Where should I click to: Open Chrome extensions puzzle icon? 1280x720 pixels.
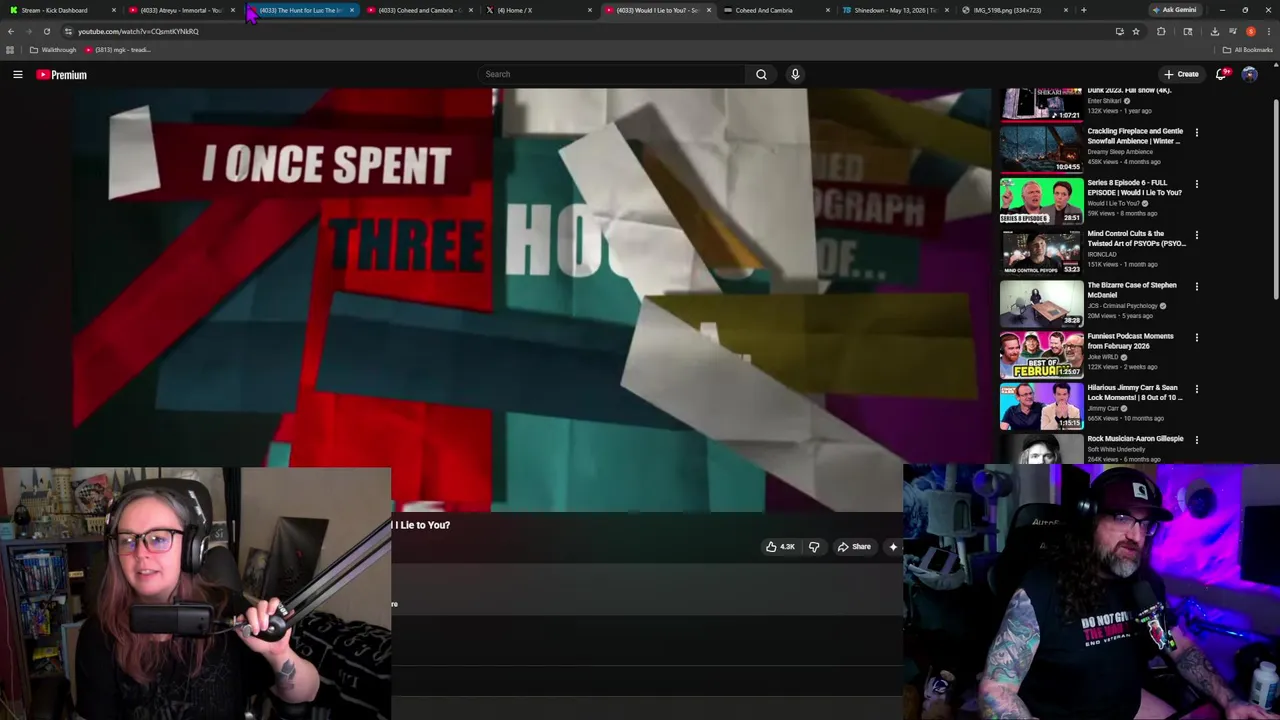click(1161, 31)
